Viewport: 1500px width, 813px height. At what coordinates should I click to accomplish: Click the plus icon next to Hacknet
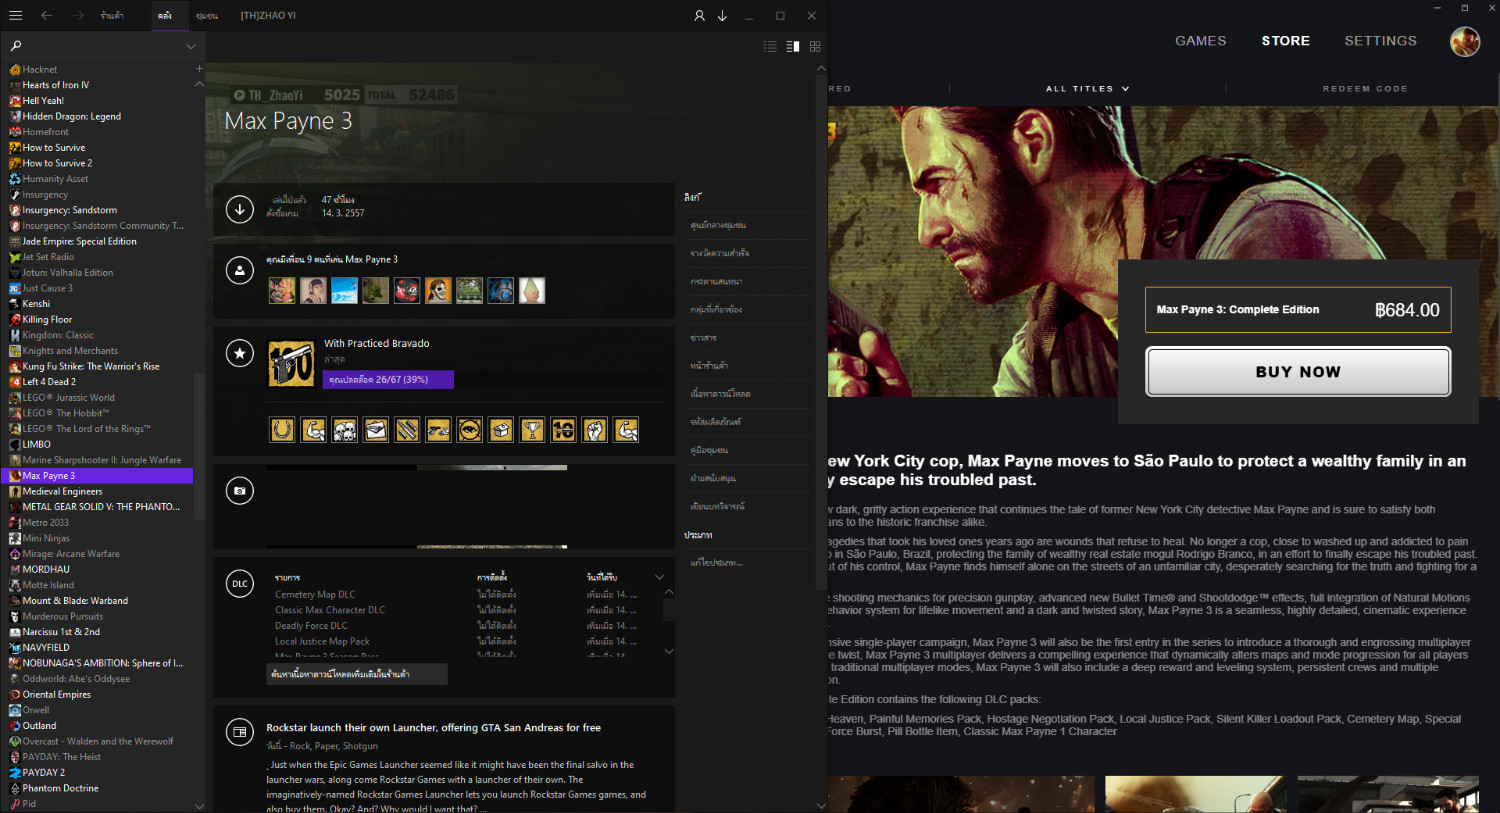199,69
